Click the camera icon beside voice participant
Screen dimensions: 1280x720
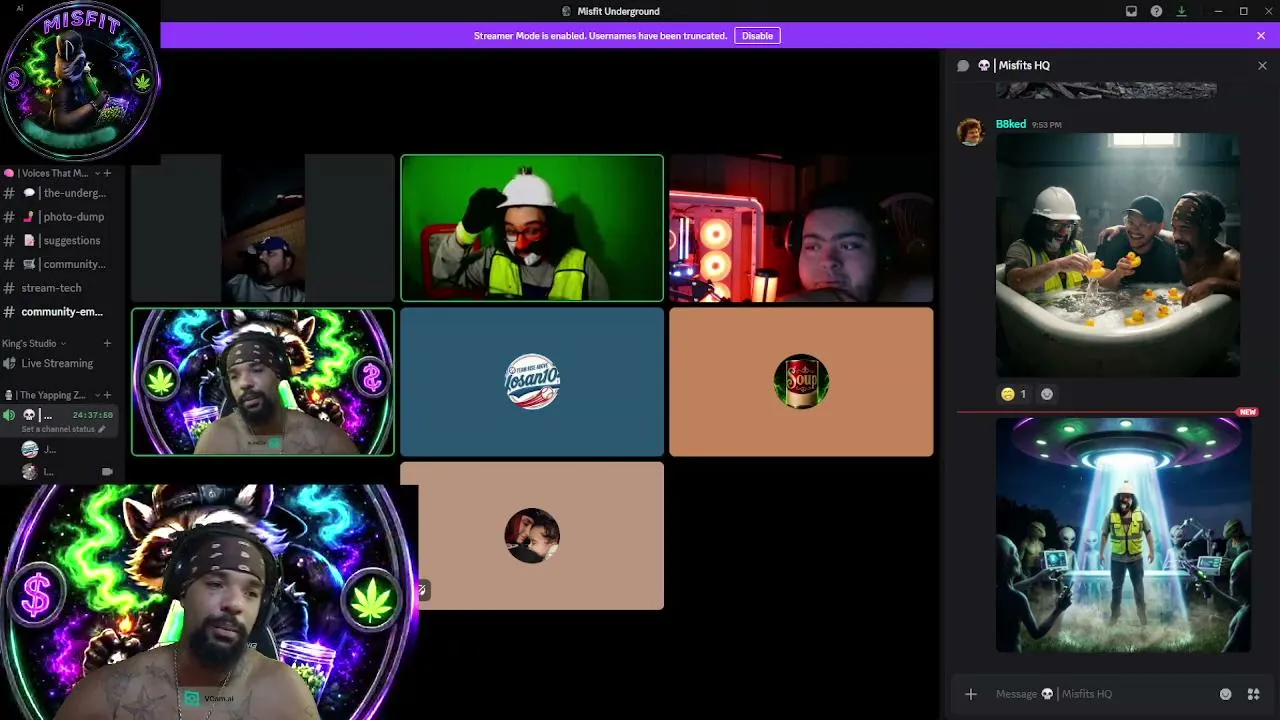tap(106, 471)
